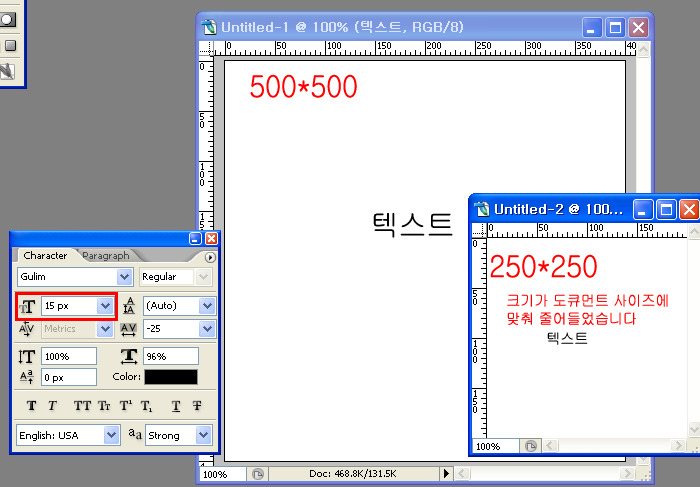Image resolution: width=700 pixels, height=487 pixels.
Task: Click the Untitled-1 ruler origin corner
Action: pyautogui.click(x=206, y=49)
